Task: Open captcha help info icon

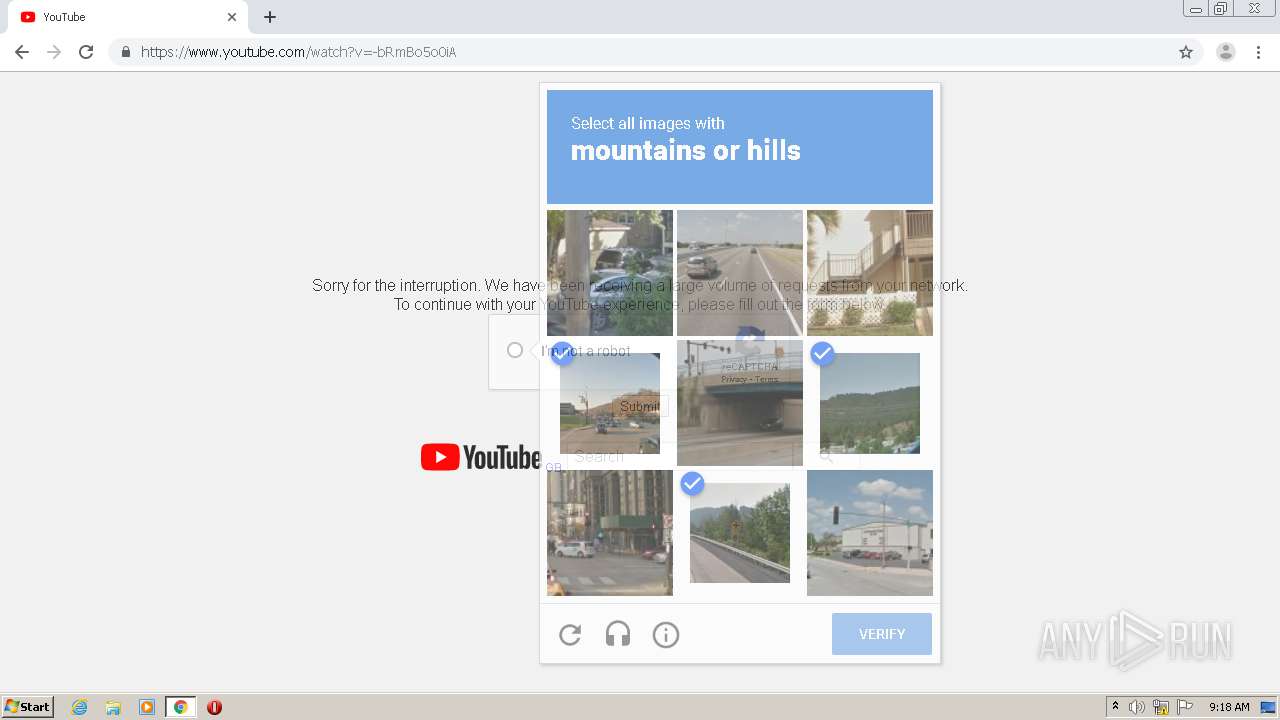Action: tap(666, 634)
